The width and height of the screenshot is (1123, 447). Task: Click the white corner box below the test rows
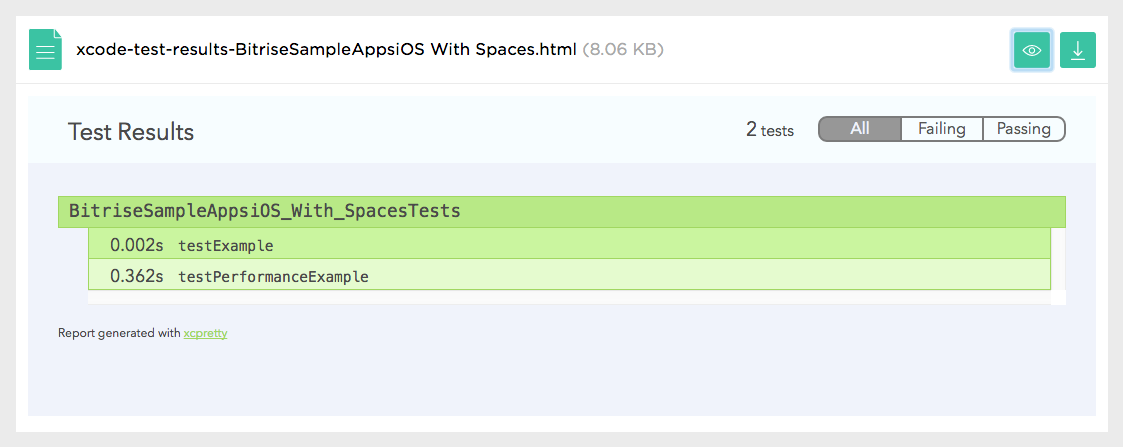pyautogui.click(x=1058, y=297)
